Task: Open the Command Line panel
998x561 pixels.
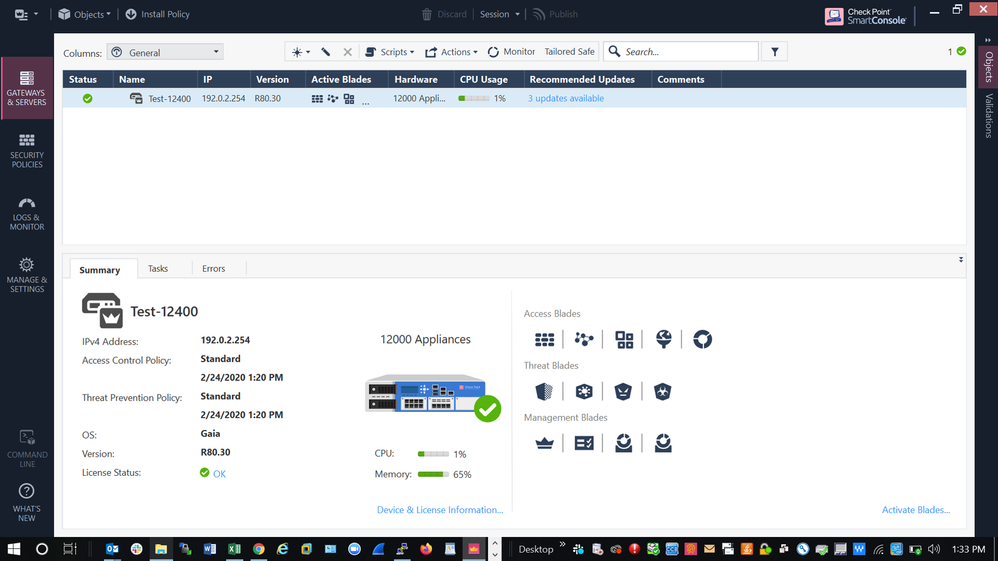Action: pyautogui.click(x=27, y=448)
